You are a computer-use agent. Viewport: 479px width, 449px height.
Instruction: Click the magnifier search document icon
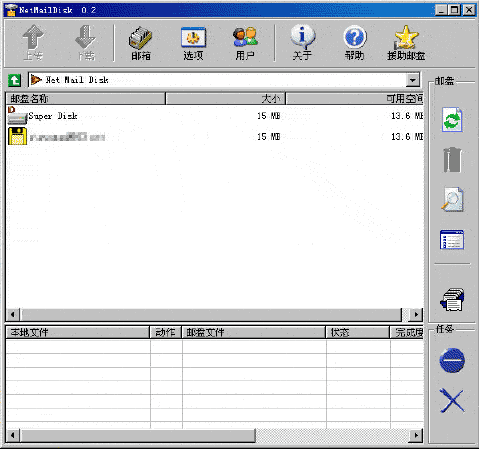pyautogui.click(x=452, y=199)
